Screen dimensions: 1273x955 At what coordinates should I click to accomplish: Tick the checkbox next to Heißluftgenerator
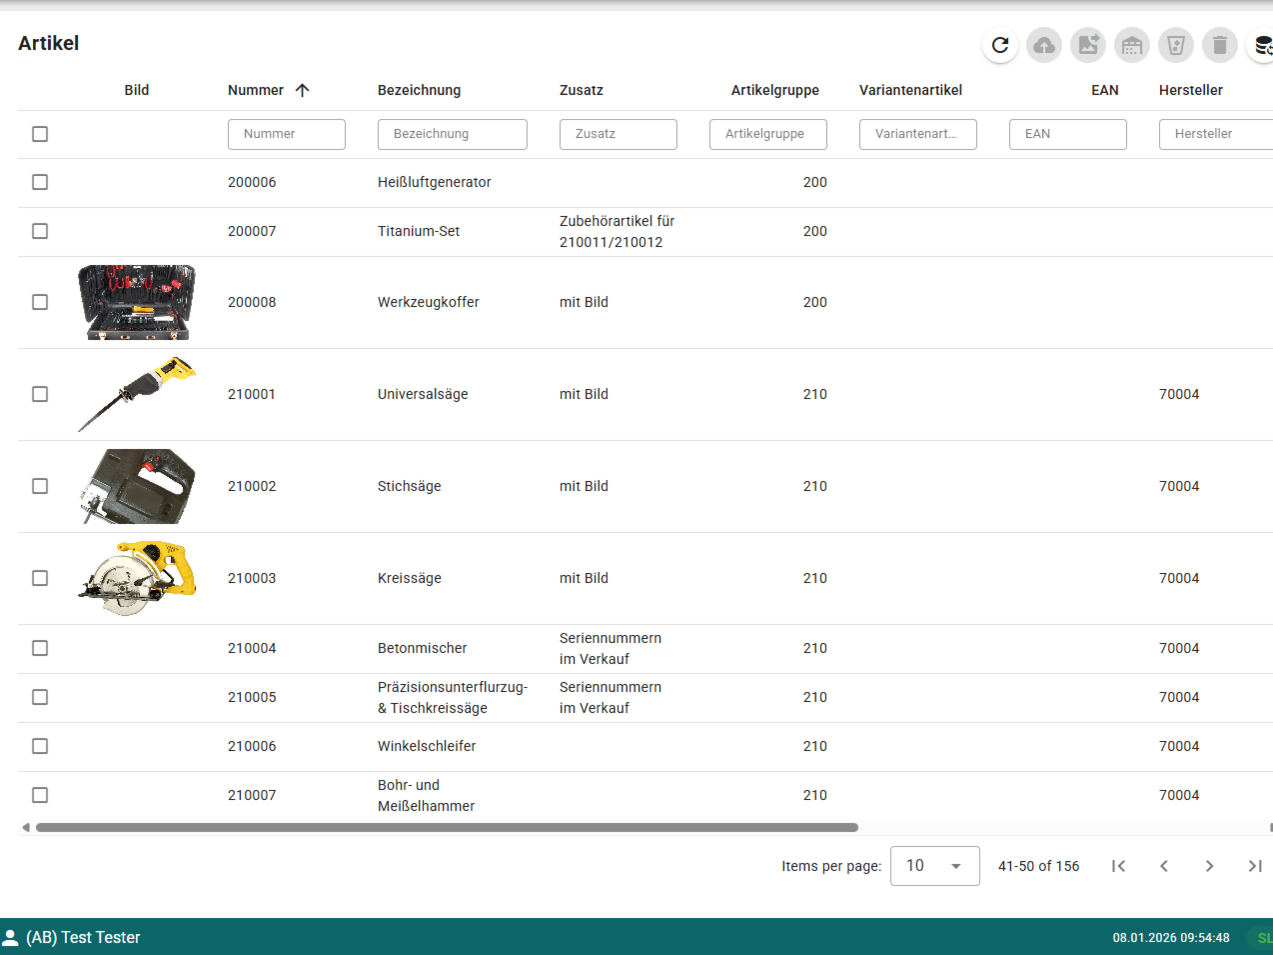40,182
